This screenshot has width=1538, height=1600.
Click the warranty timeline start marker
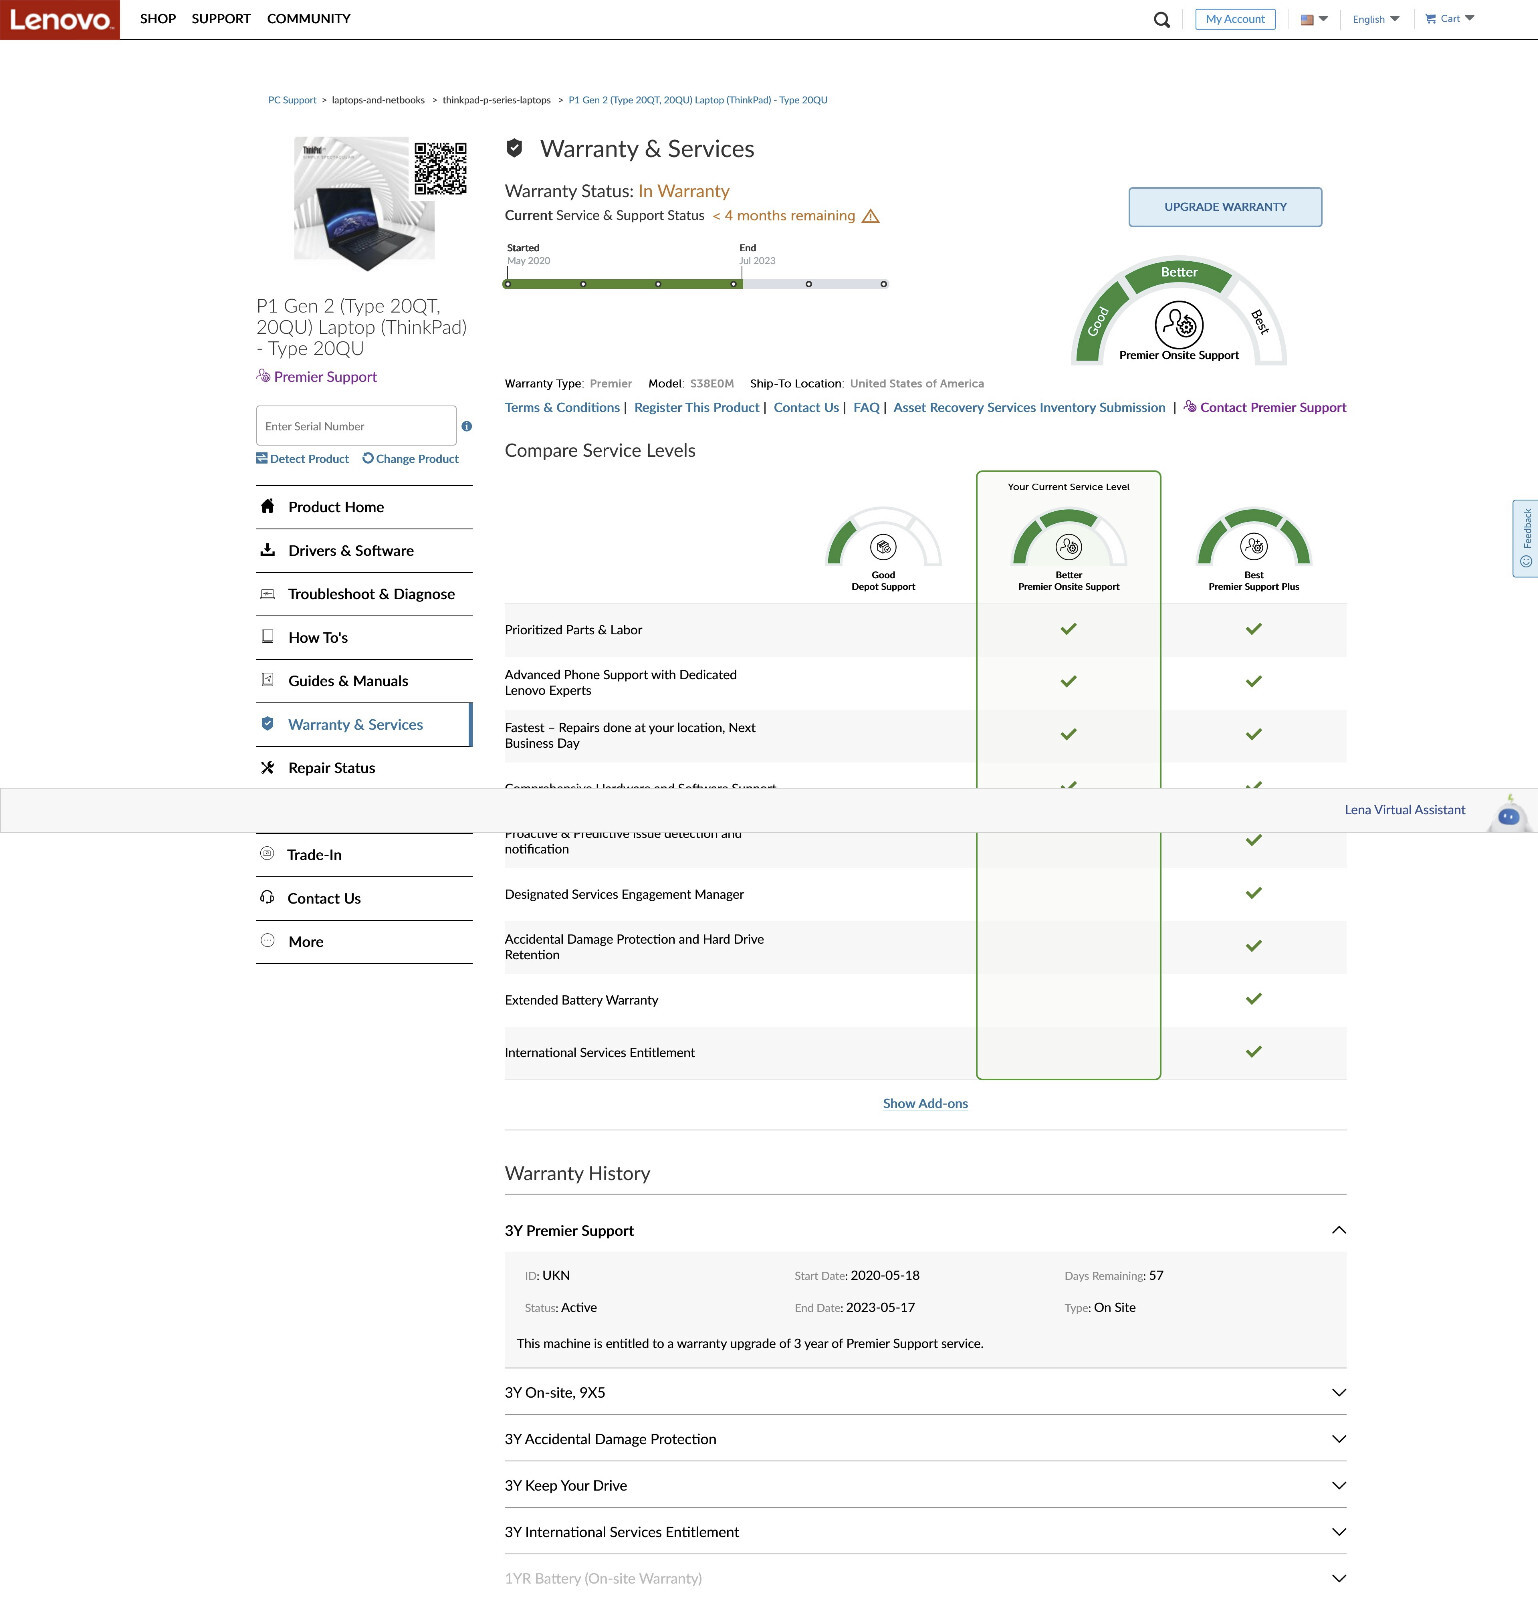point(508,284)
